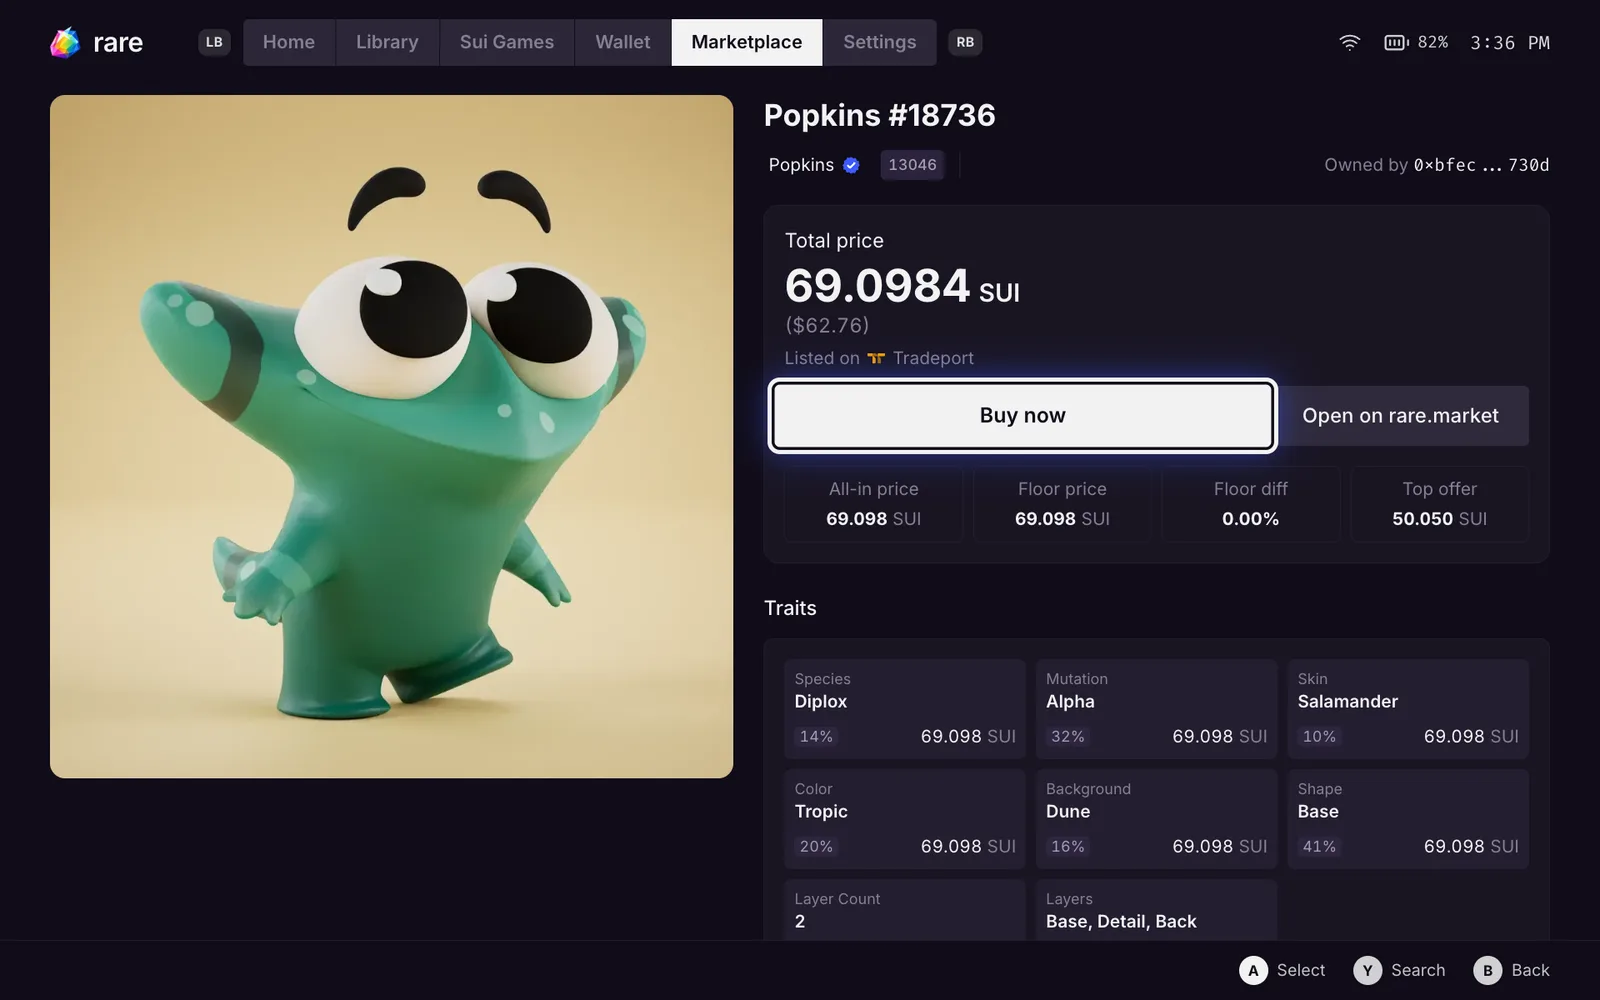
Task: Click the B Back button icon
Action: 1487,970
